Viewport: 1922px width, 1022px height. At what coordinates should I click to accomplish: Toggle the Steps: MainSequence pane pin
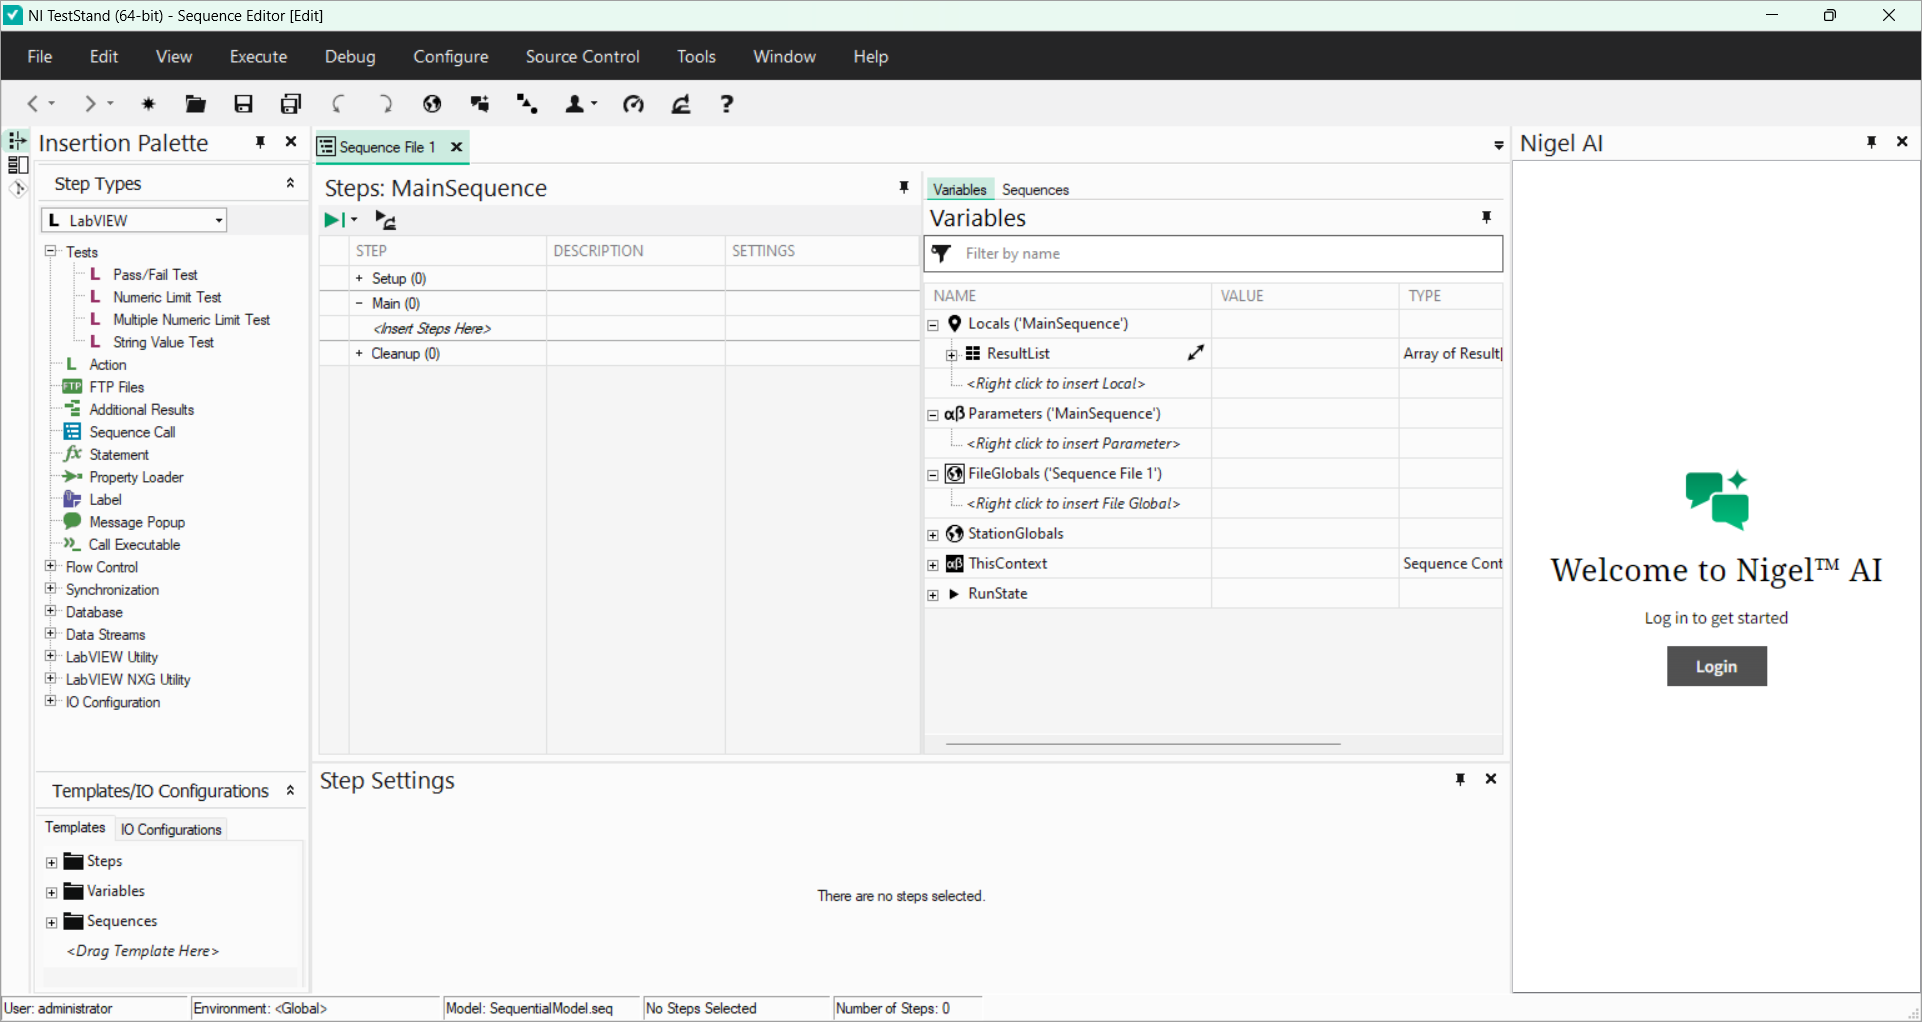(x=904, y=187)
